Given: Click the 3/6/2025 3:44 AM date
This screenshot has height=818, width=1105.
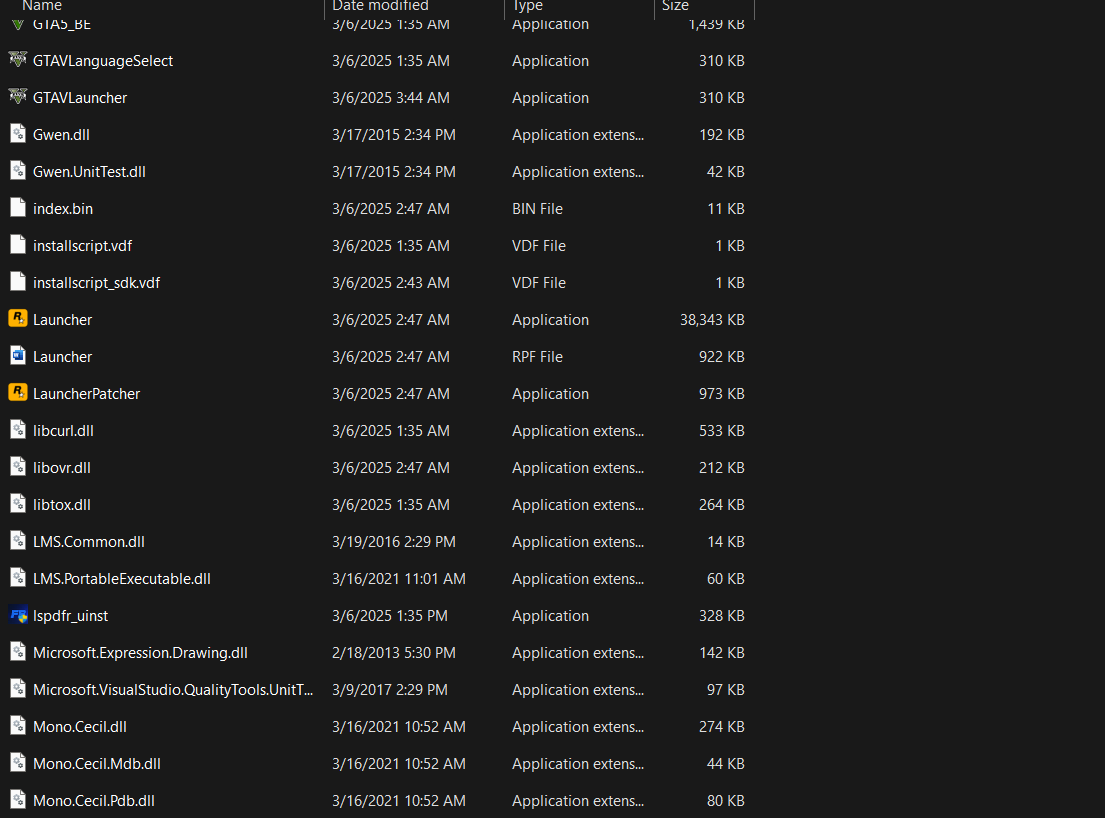Looking at the screenshot, I should point(391,98).
